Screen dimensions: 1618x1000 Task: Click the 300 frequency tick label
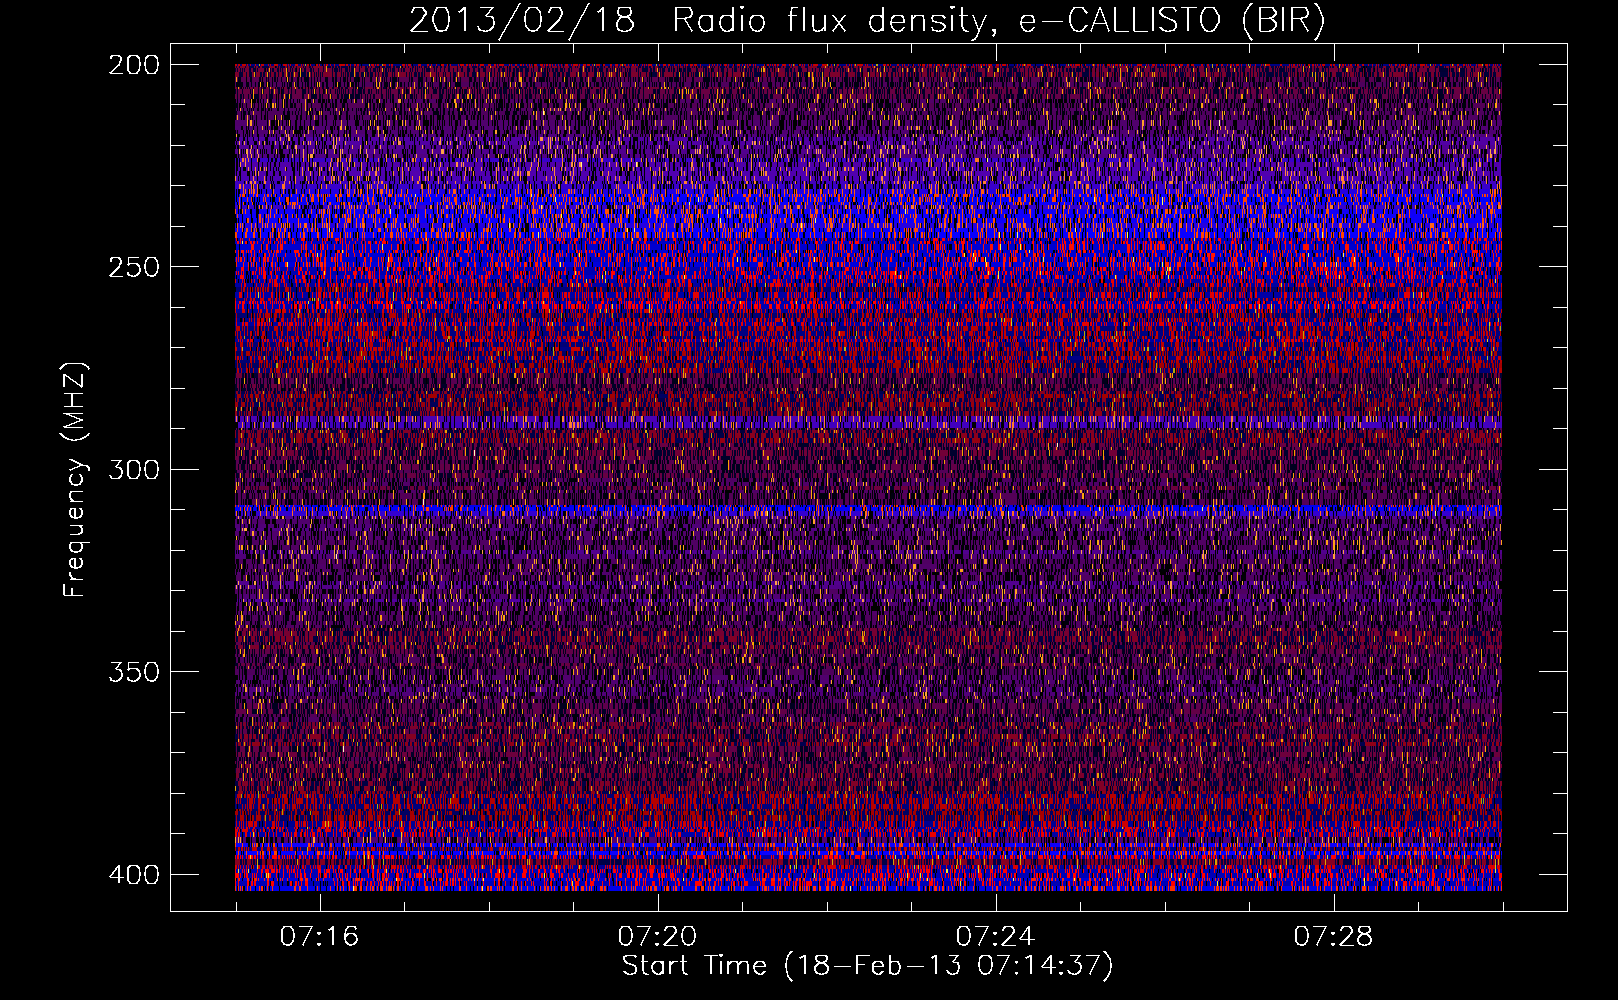tap(133, 469)
